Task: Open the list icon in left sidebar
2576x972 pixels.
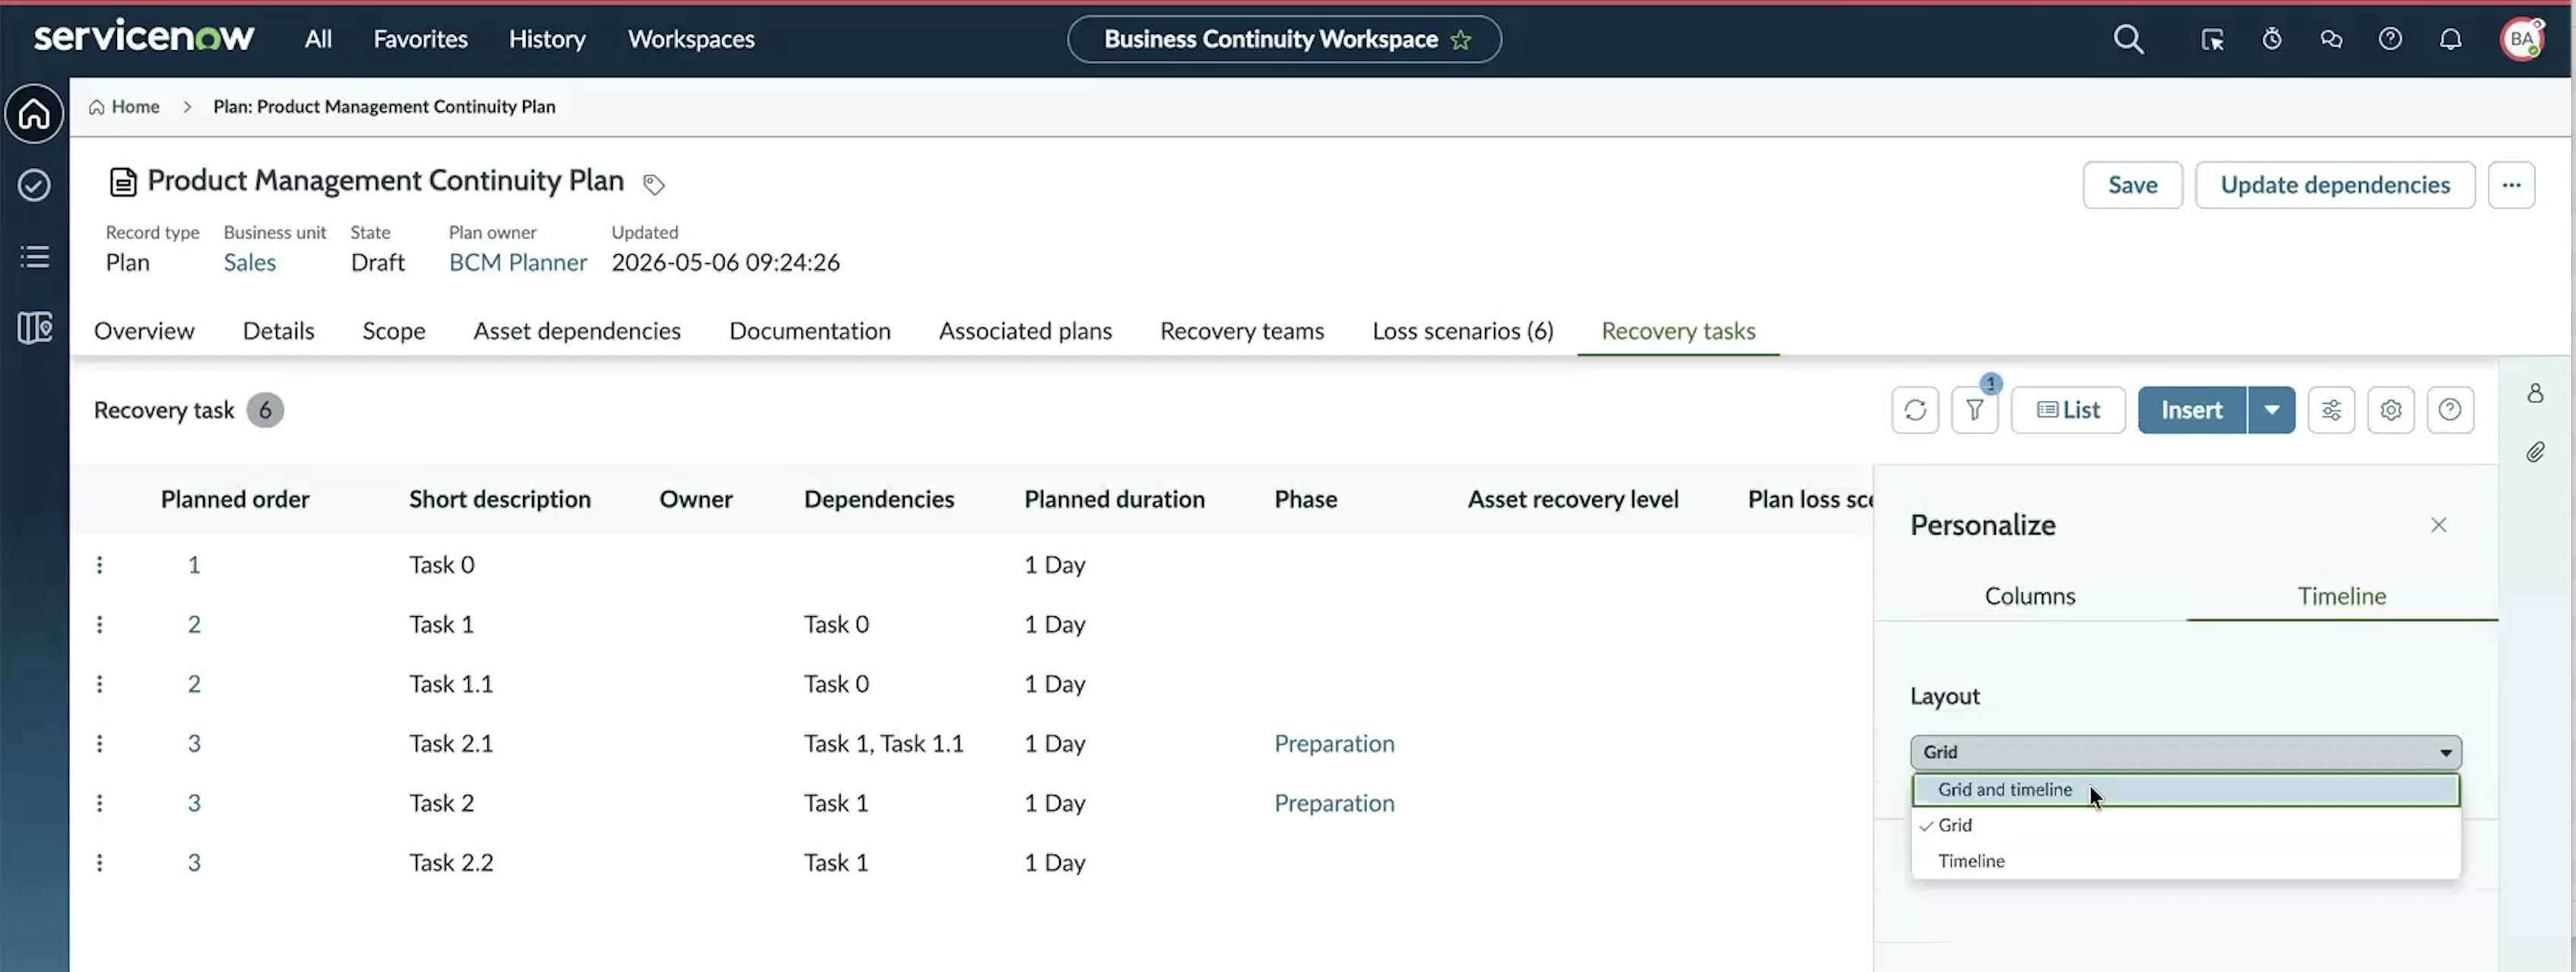Action: (x=34, y=256)
